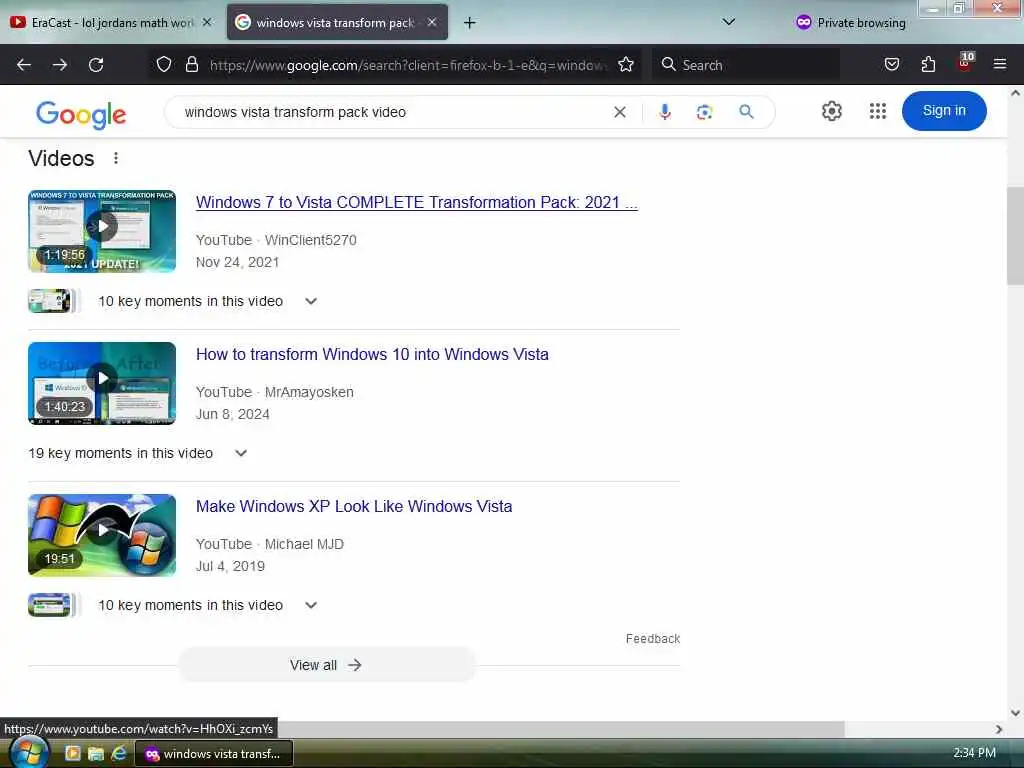Launch Internet Explorer from quick launch

point(119,754)
